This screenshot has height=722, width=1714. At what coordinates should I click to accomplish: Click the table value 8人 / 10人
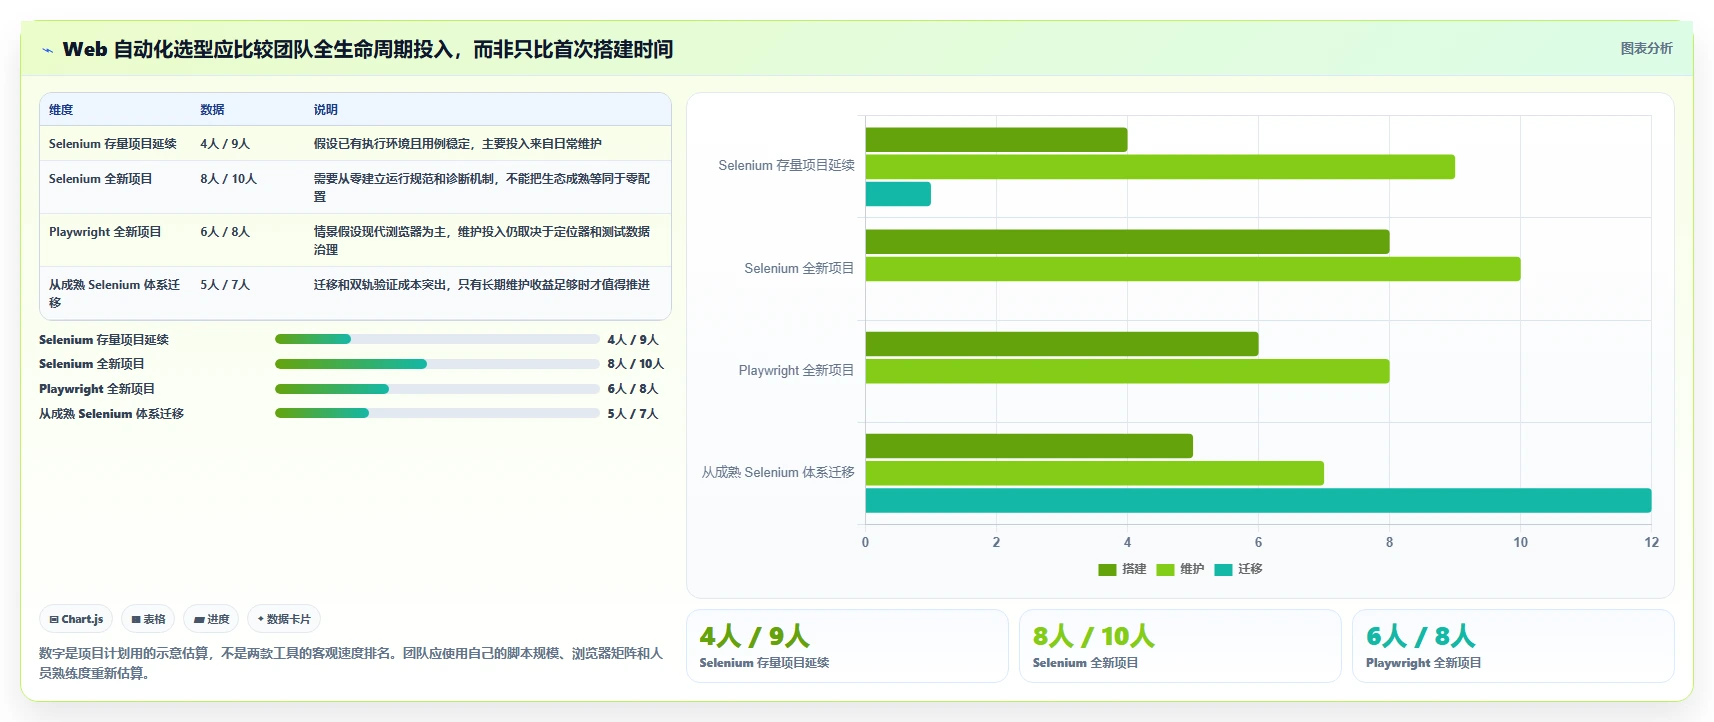coord(229,179)
